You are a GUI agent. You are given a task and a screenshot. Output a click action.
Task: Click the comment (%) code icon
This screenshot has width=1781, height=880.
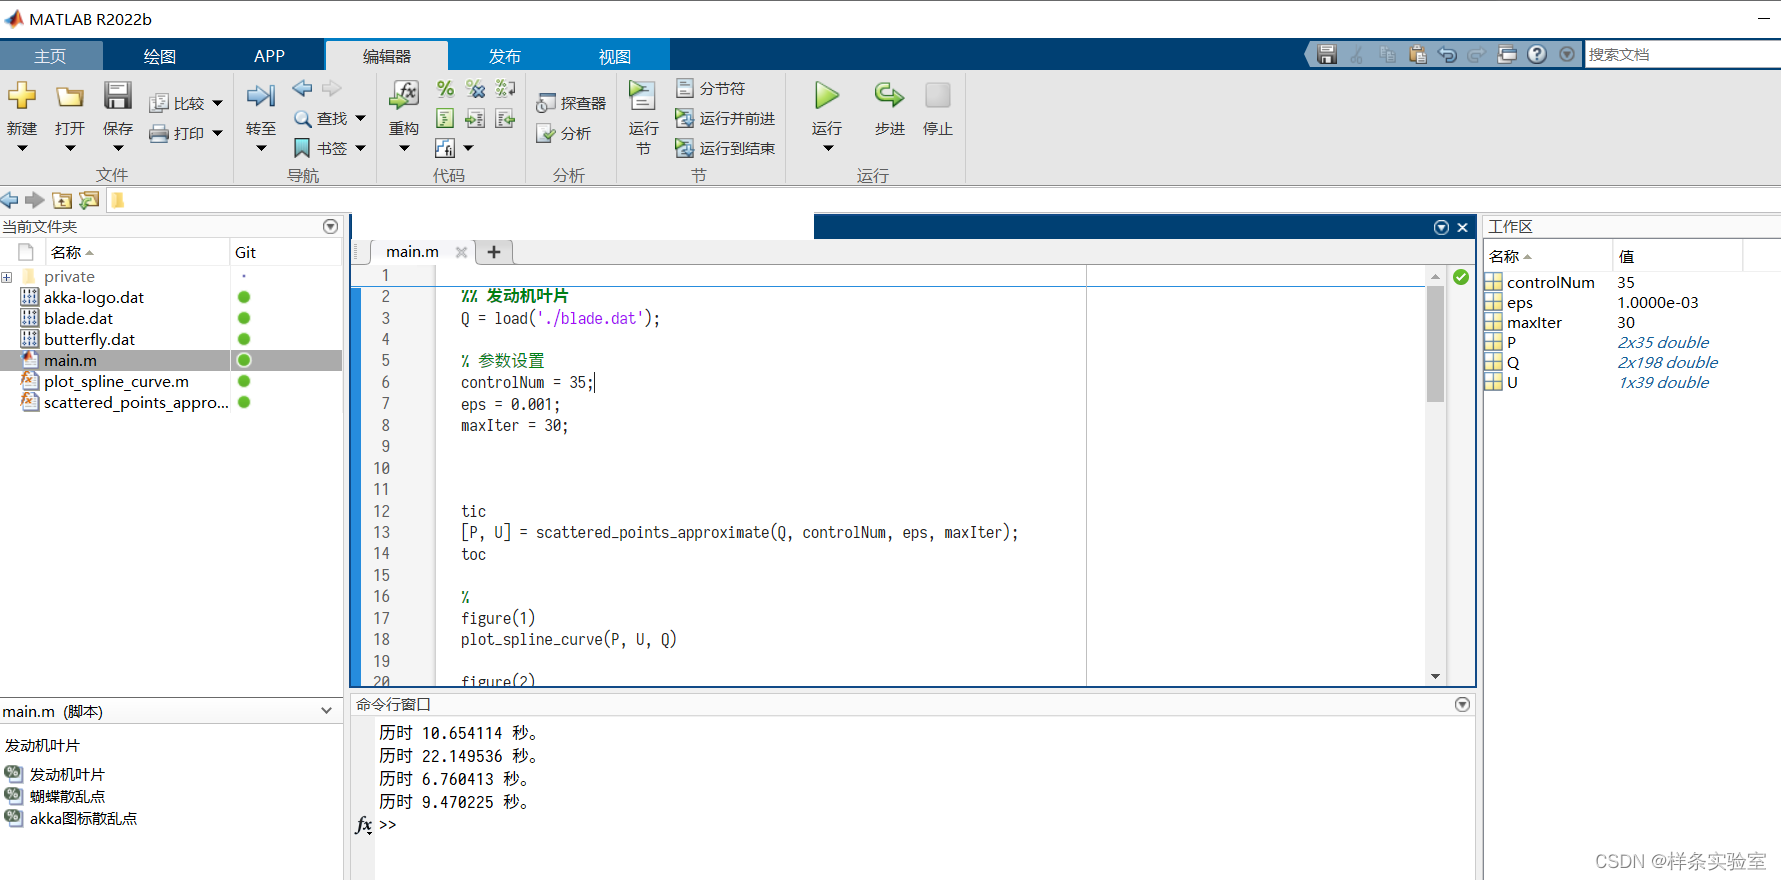coord(446,89)
